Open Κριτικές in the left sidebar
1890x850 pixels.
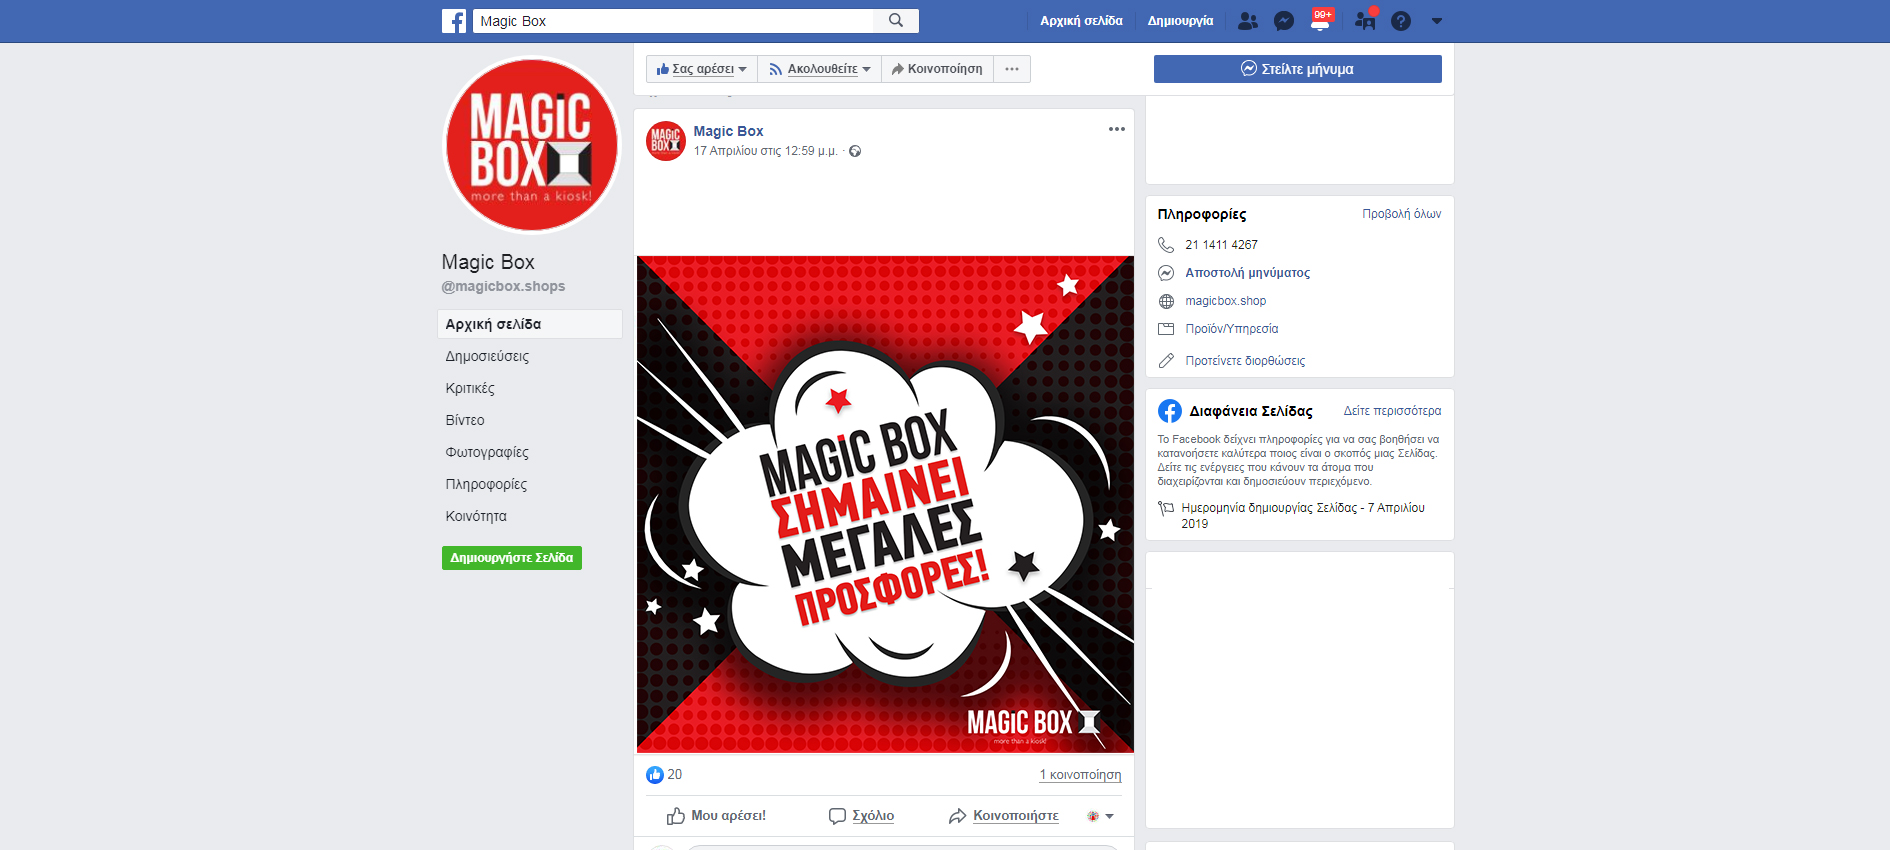coord(470,388)
